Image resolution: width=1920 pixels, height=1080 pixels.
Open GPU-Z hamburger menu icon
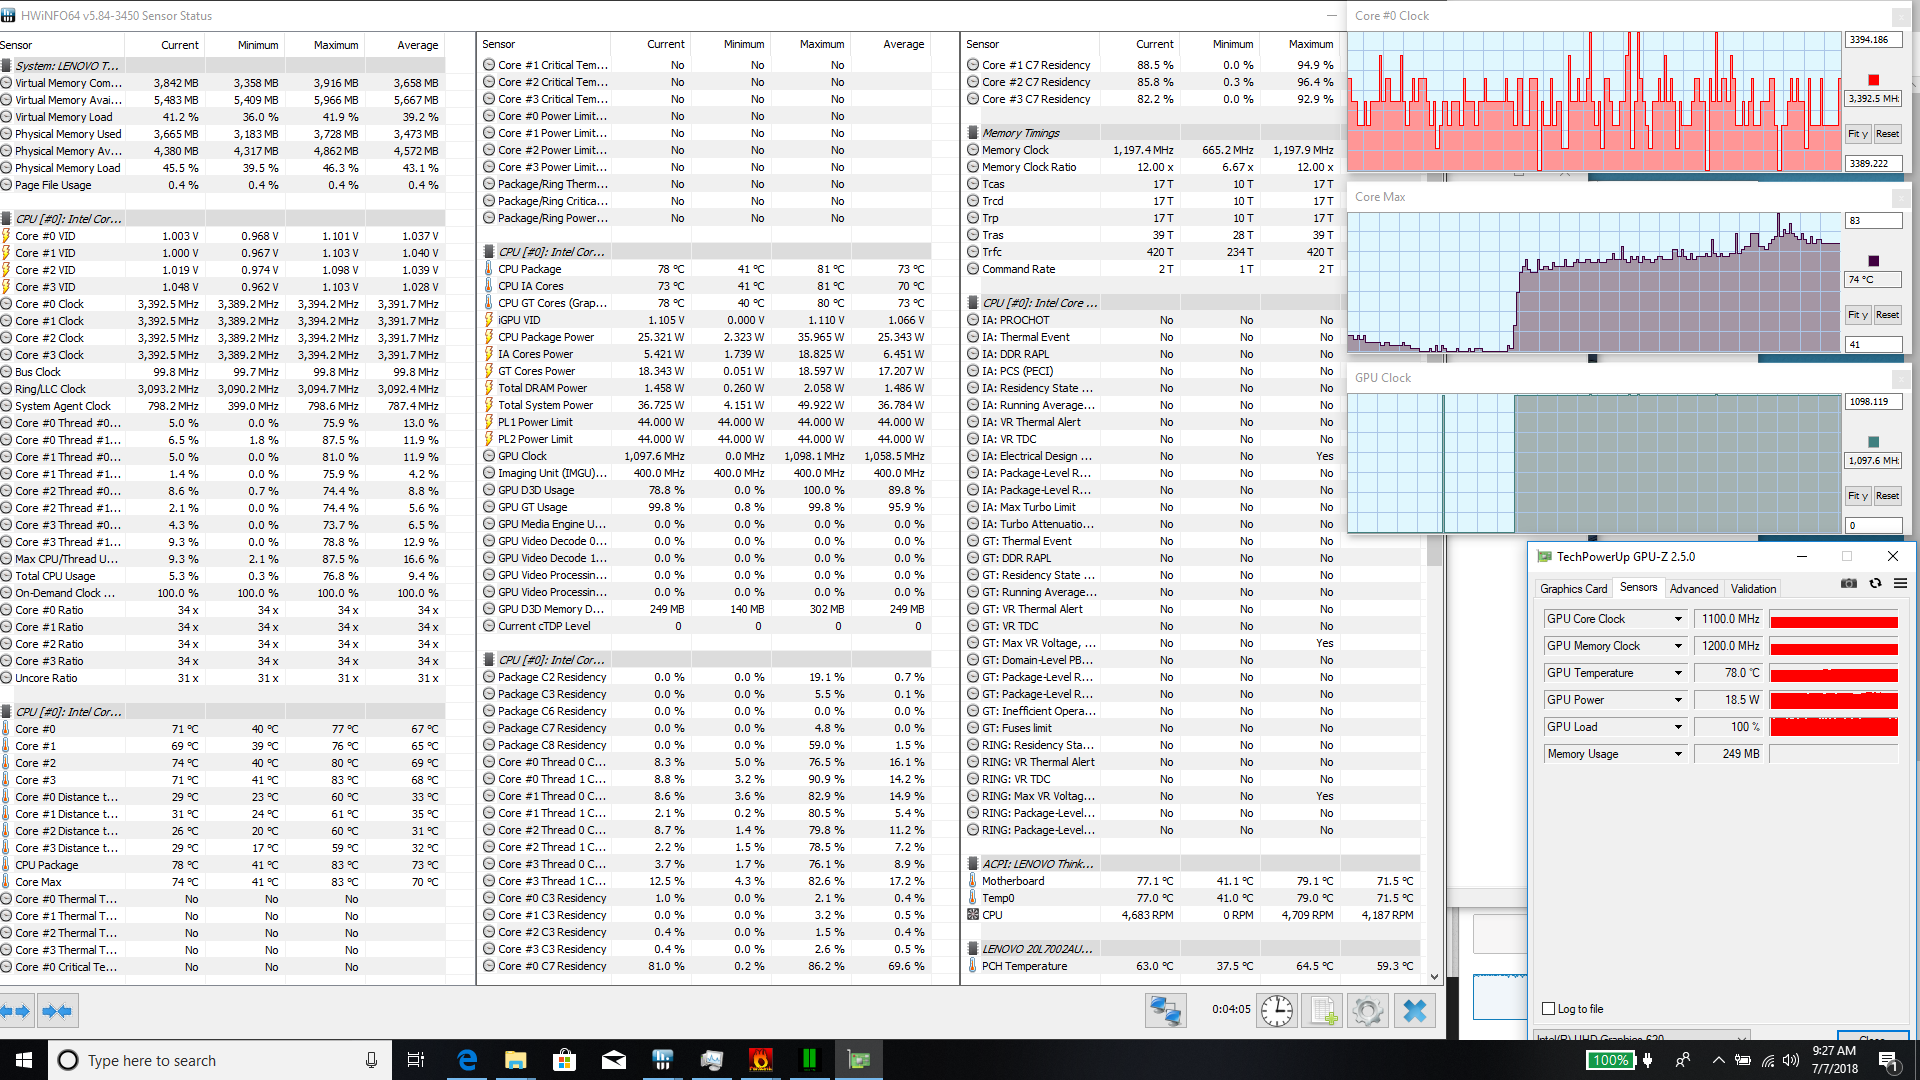(x=1900, y=584)
